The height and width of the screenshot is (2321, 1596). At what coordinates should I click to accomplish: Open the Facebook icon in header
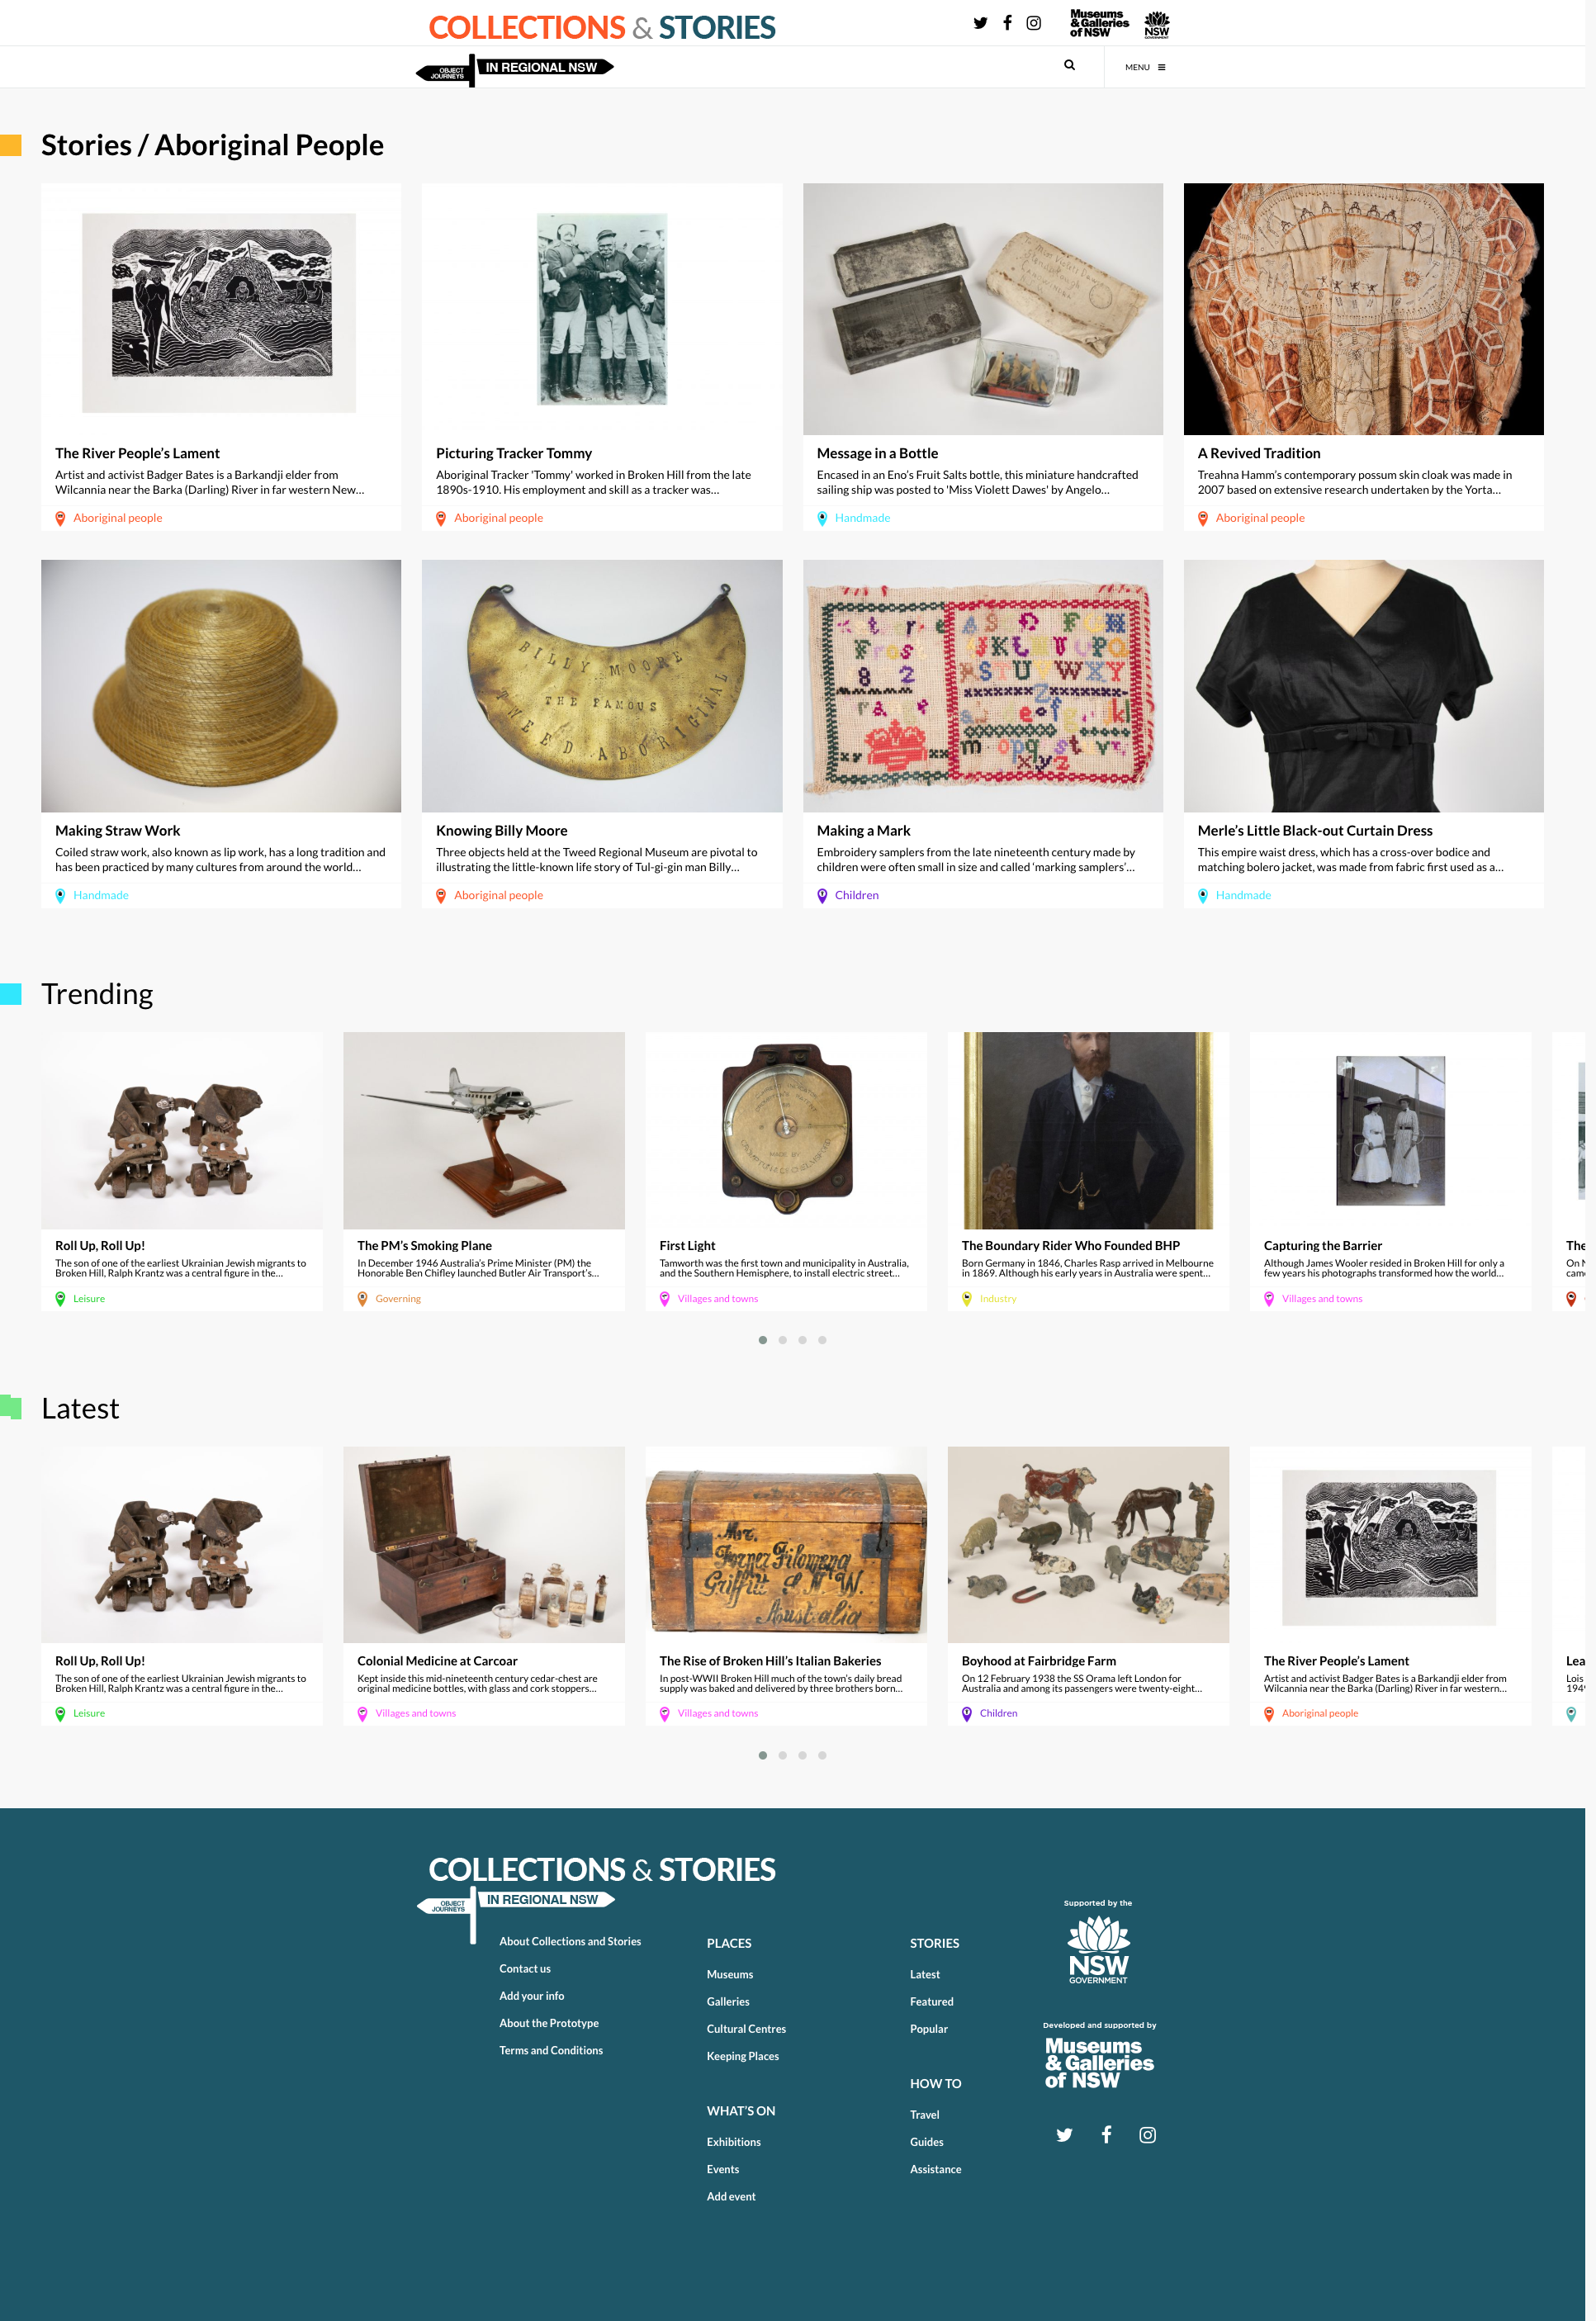tap(1007, 23)
